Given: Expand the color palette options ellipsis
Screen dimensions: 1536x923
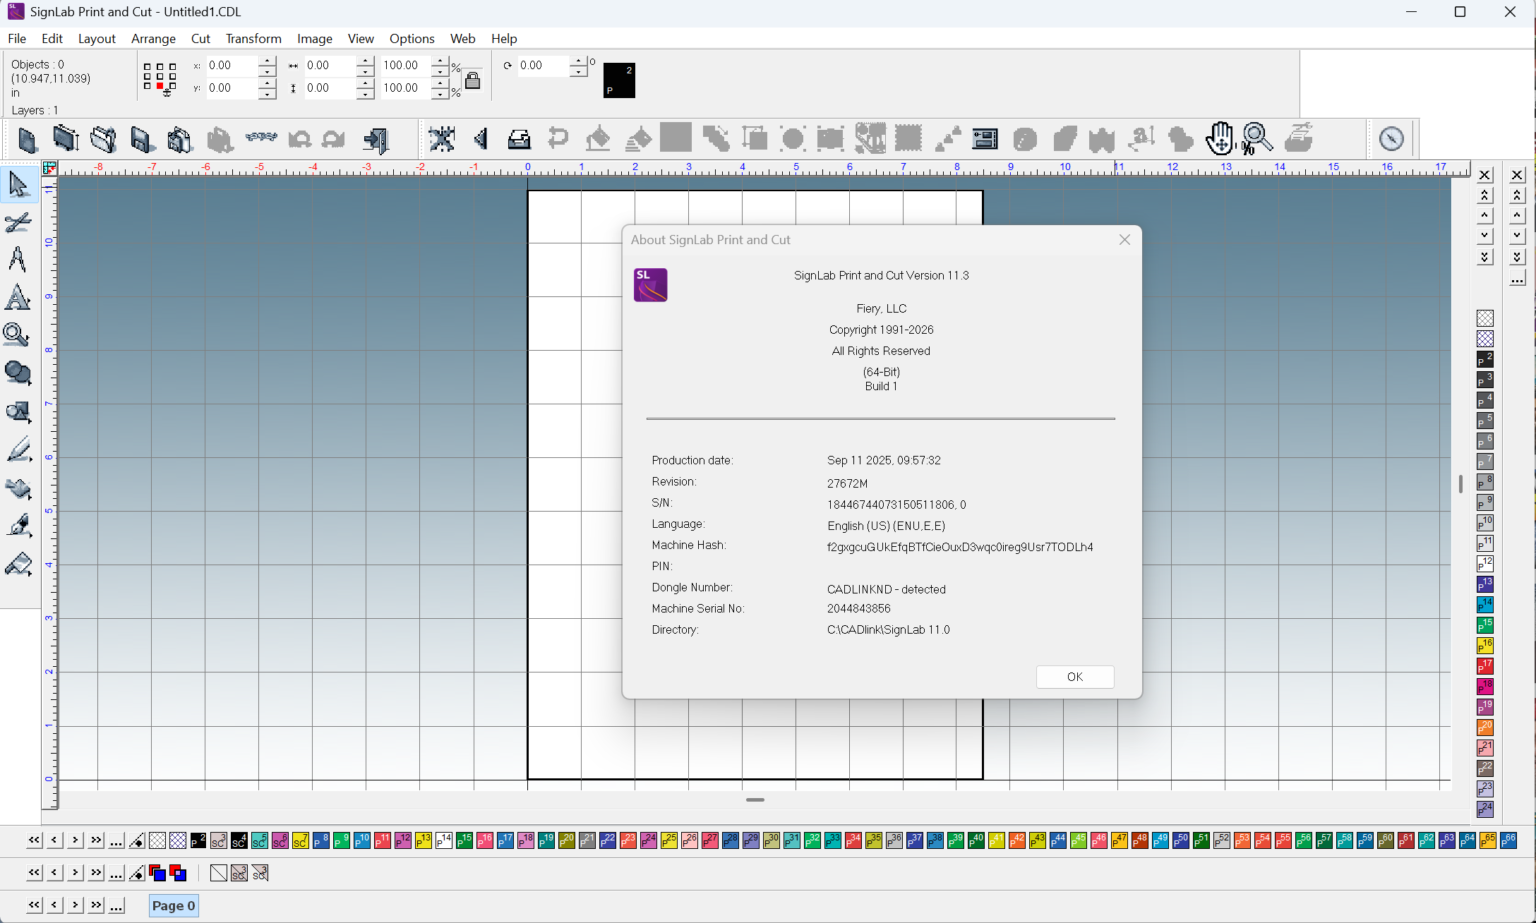Looking at the screenshot, I should click(116, 841).
